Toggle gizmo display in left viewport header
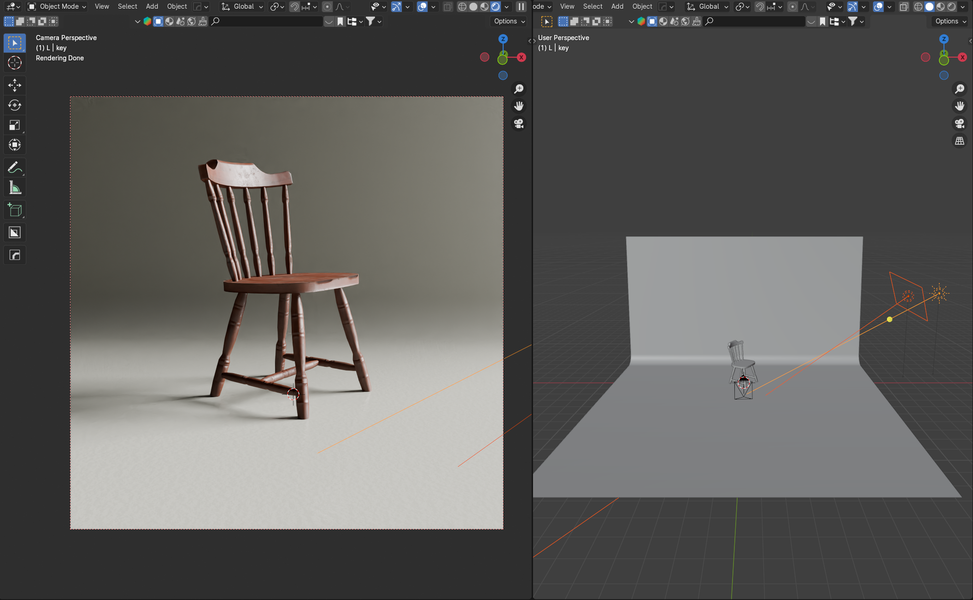 tap(396, 6)
